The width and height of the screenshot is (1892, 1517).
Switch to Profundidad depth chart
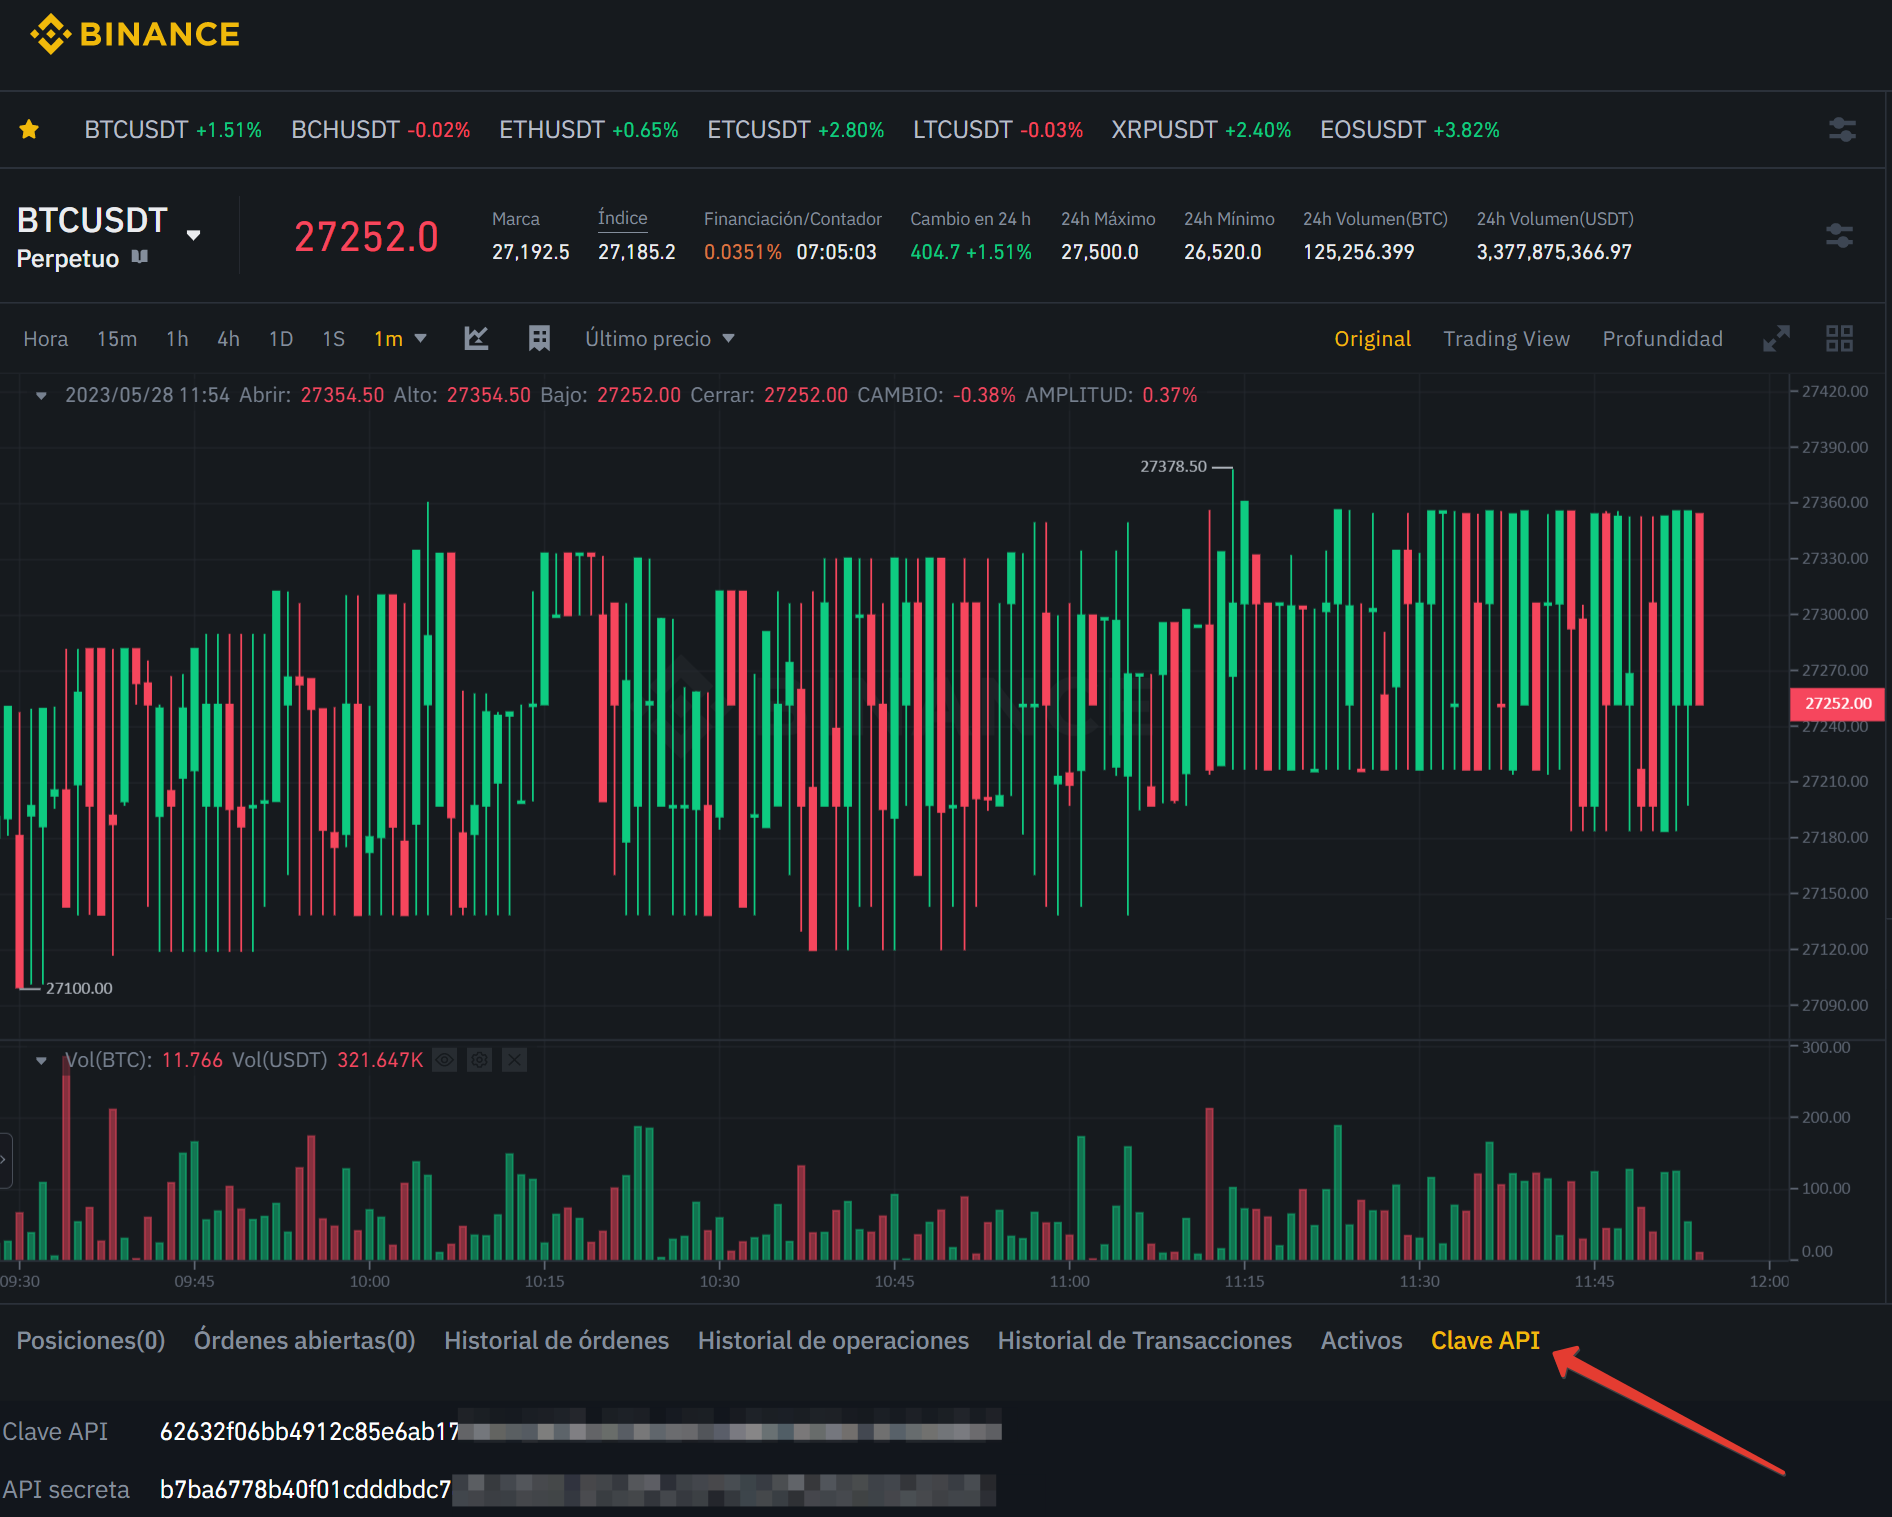coord(1662,339)
